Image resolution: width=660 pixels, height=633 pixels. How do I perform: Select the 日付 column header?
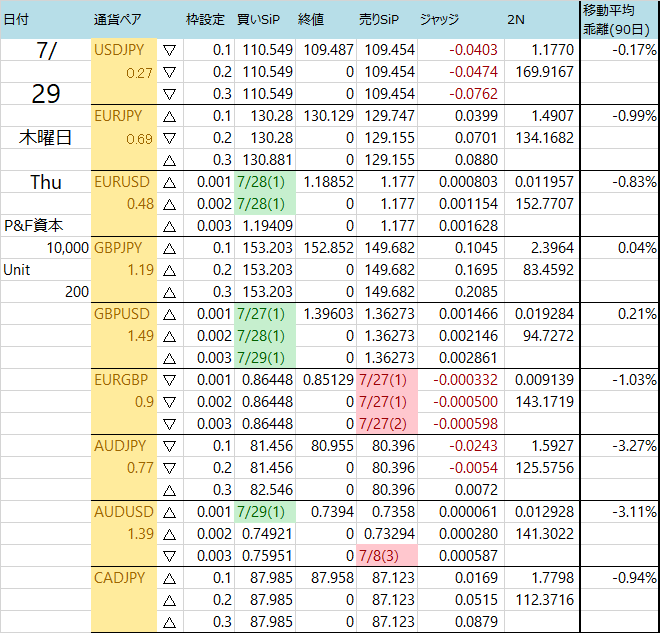tap(16, 19)
